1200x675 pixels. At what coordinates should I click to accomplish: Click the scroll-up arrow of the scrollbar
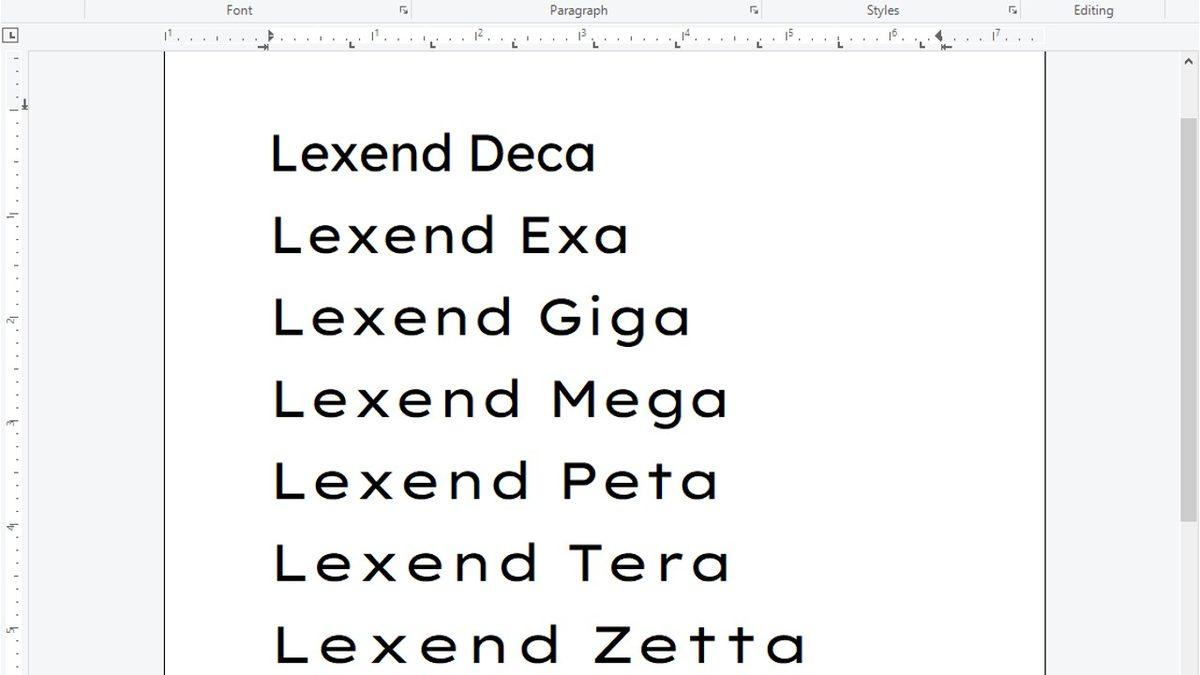1188,62
